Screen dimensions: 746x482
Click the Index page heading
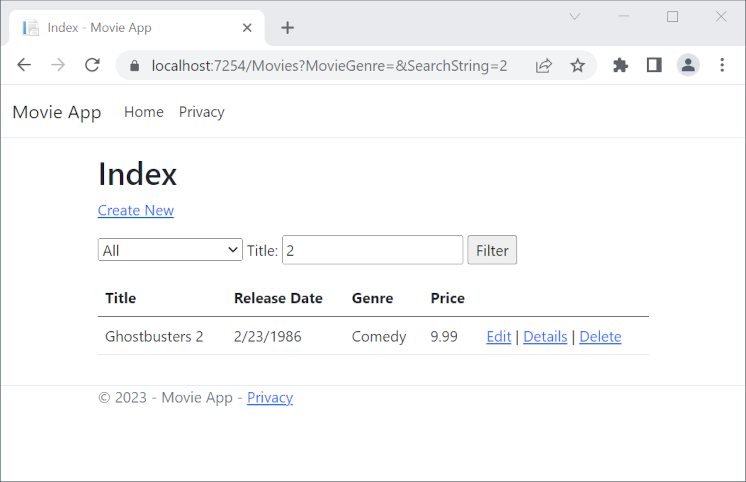pos(137,174)
